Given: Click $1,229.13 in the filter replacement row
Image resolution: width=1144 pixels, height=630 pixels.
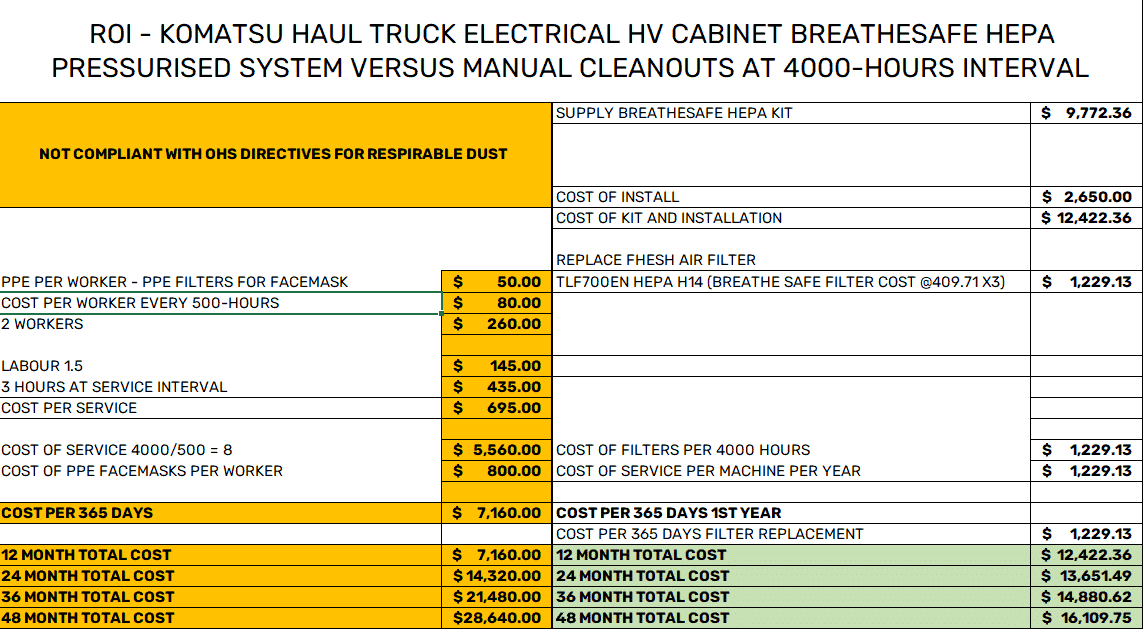Looking at the screenshot, I should (1086, 534).
